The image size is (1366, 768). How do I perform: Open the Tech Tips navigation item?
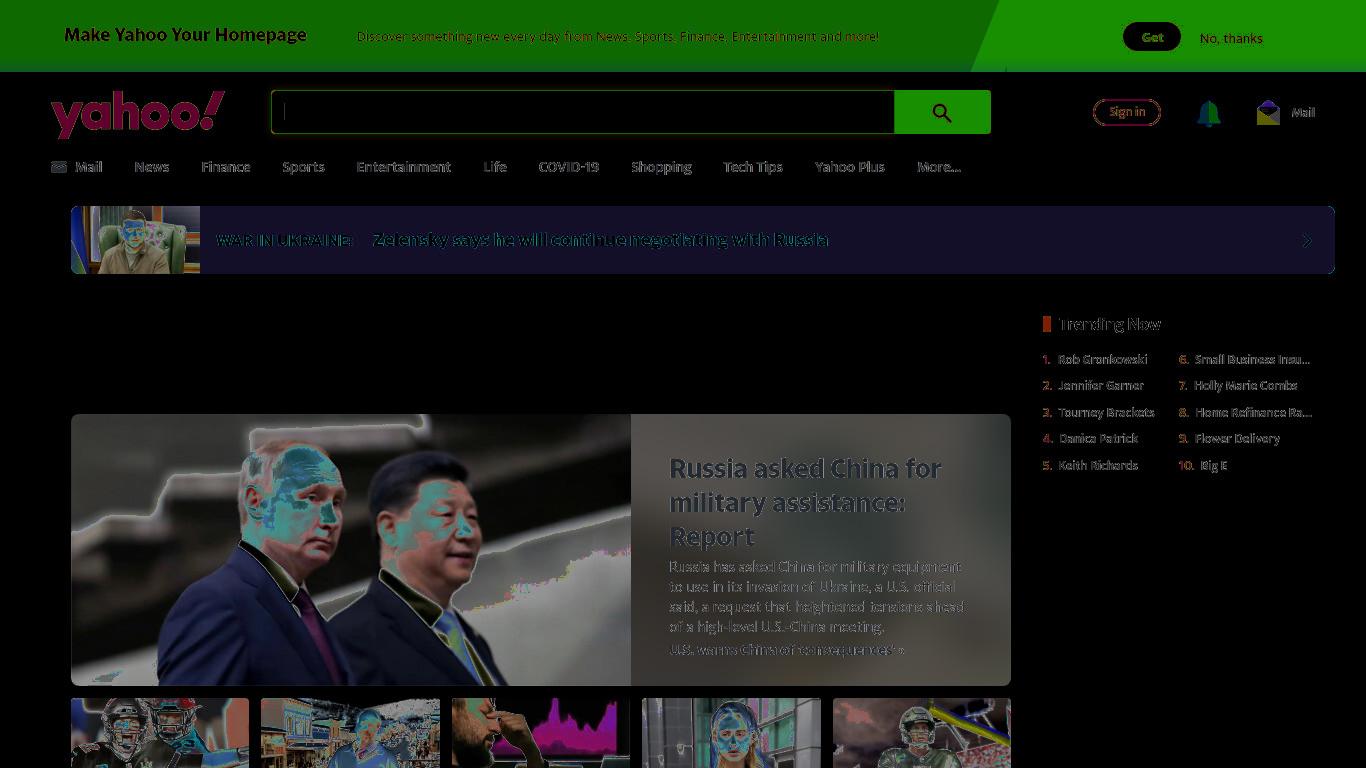pos(753,167)
